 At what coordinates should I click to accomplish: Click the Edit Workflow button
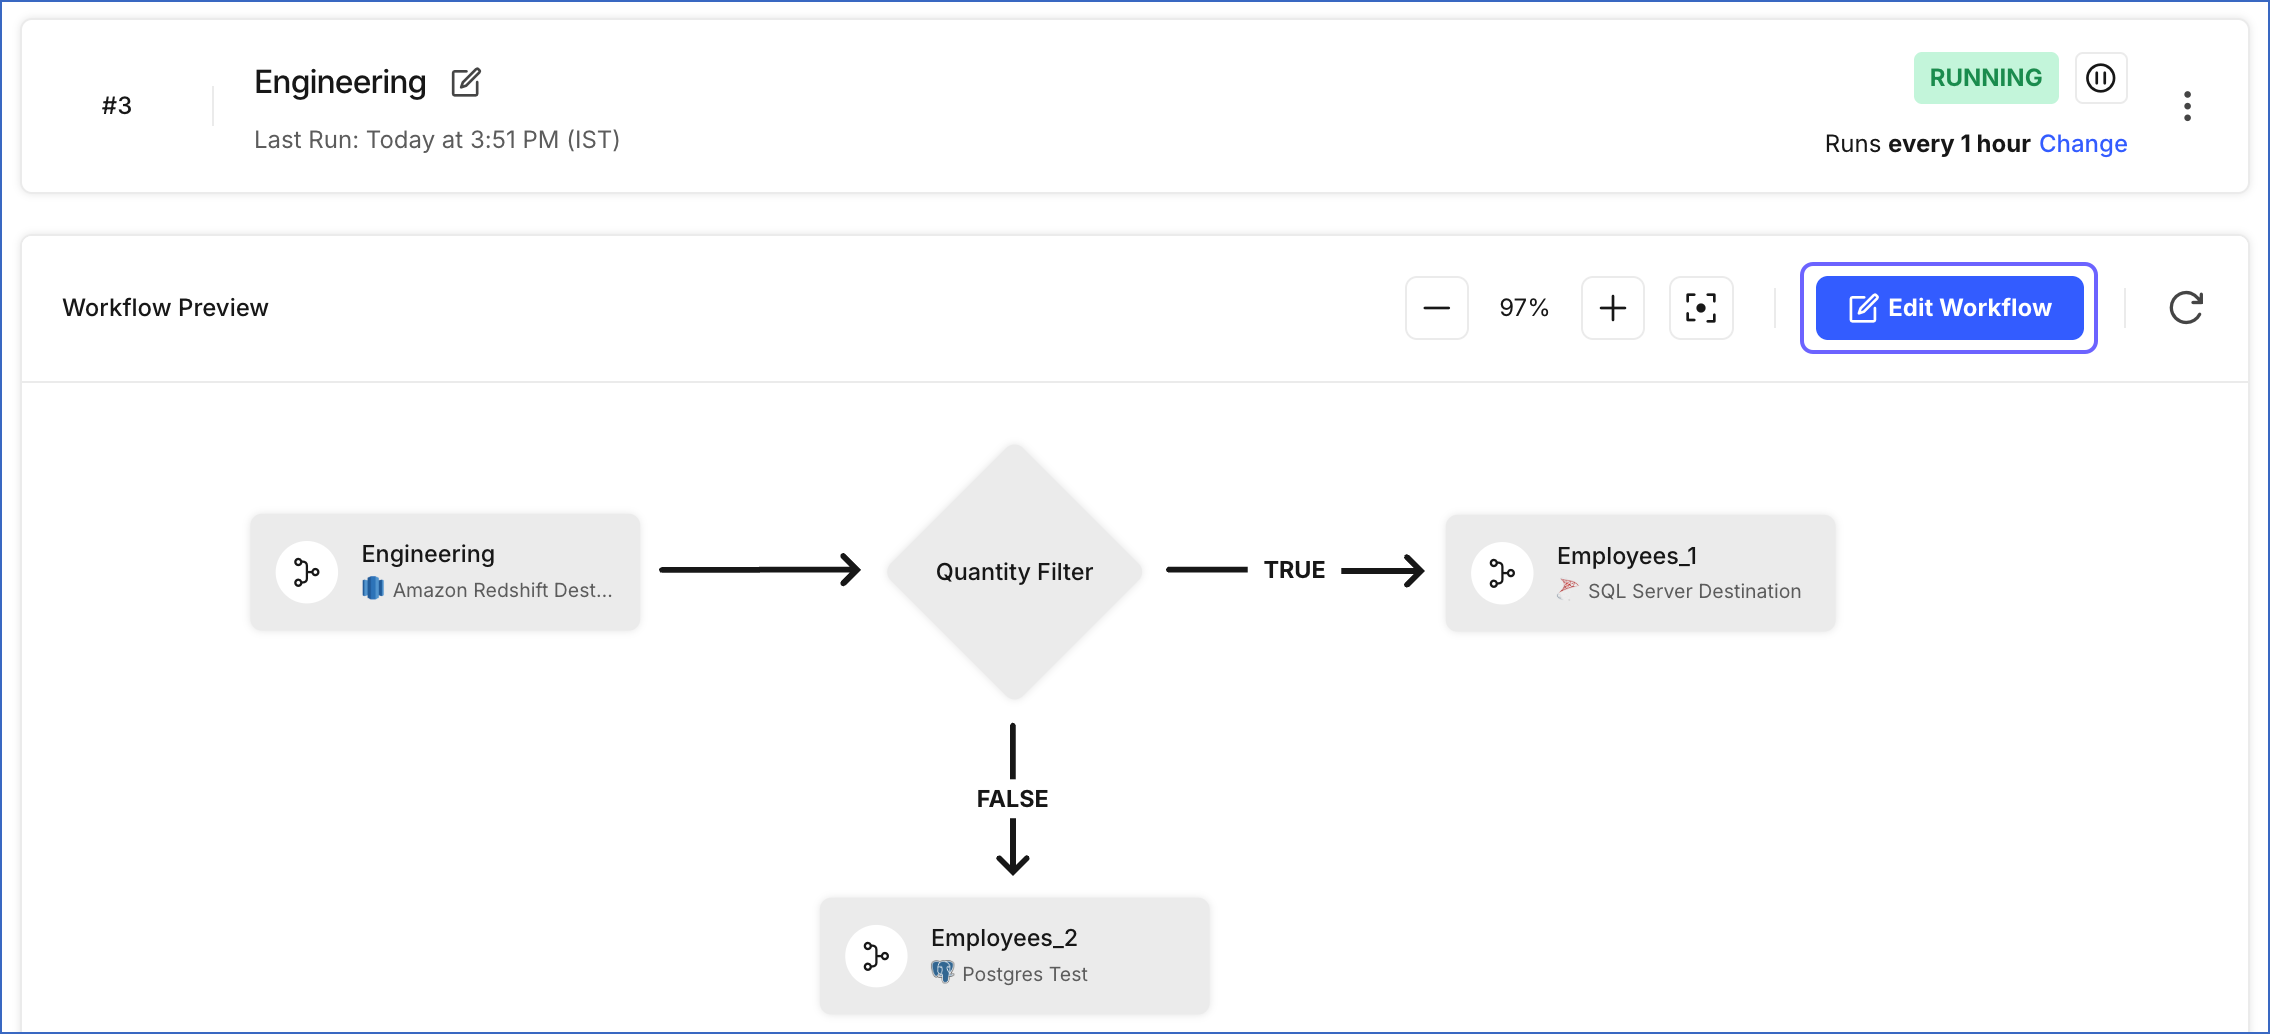click(x=1948, y=307)
